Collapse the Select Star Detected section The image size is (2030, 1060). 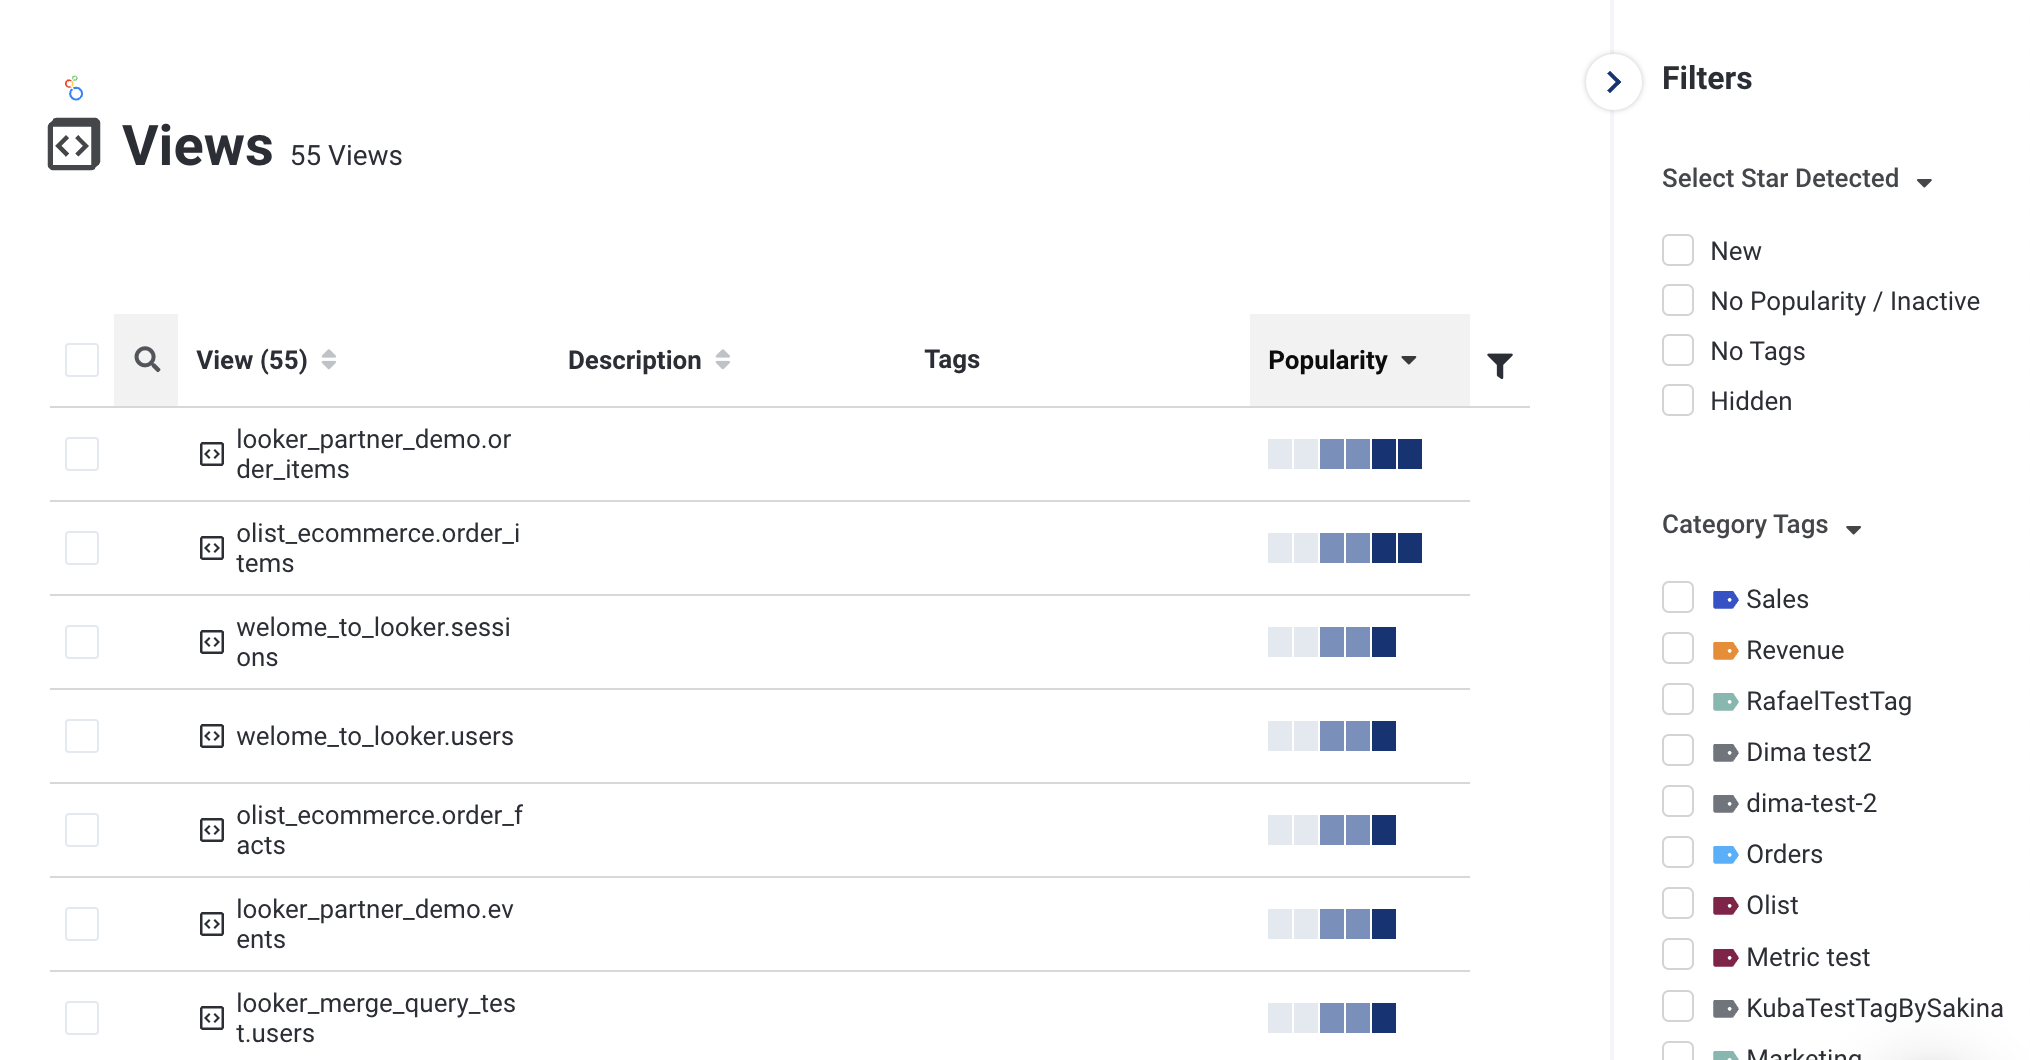coord(1924,182)
